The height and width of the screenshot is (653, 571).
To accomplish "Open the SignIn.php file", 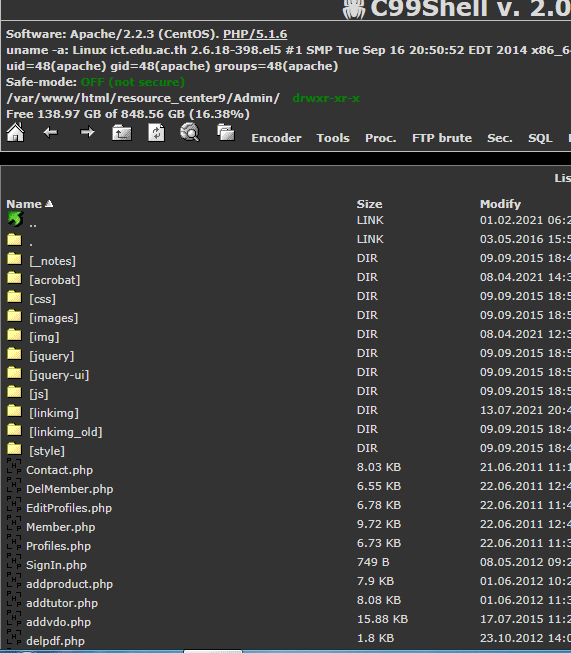I will (x=56, y=565).
